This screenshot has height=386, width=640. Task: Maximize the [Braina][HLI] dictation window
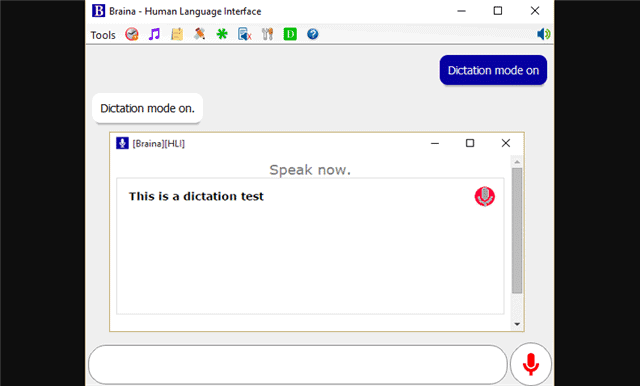(x=470, y=143)
